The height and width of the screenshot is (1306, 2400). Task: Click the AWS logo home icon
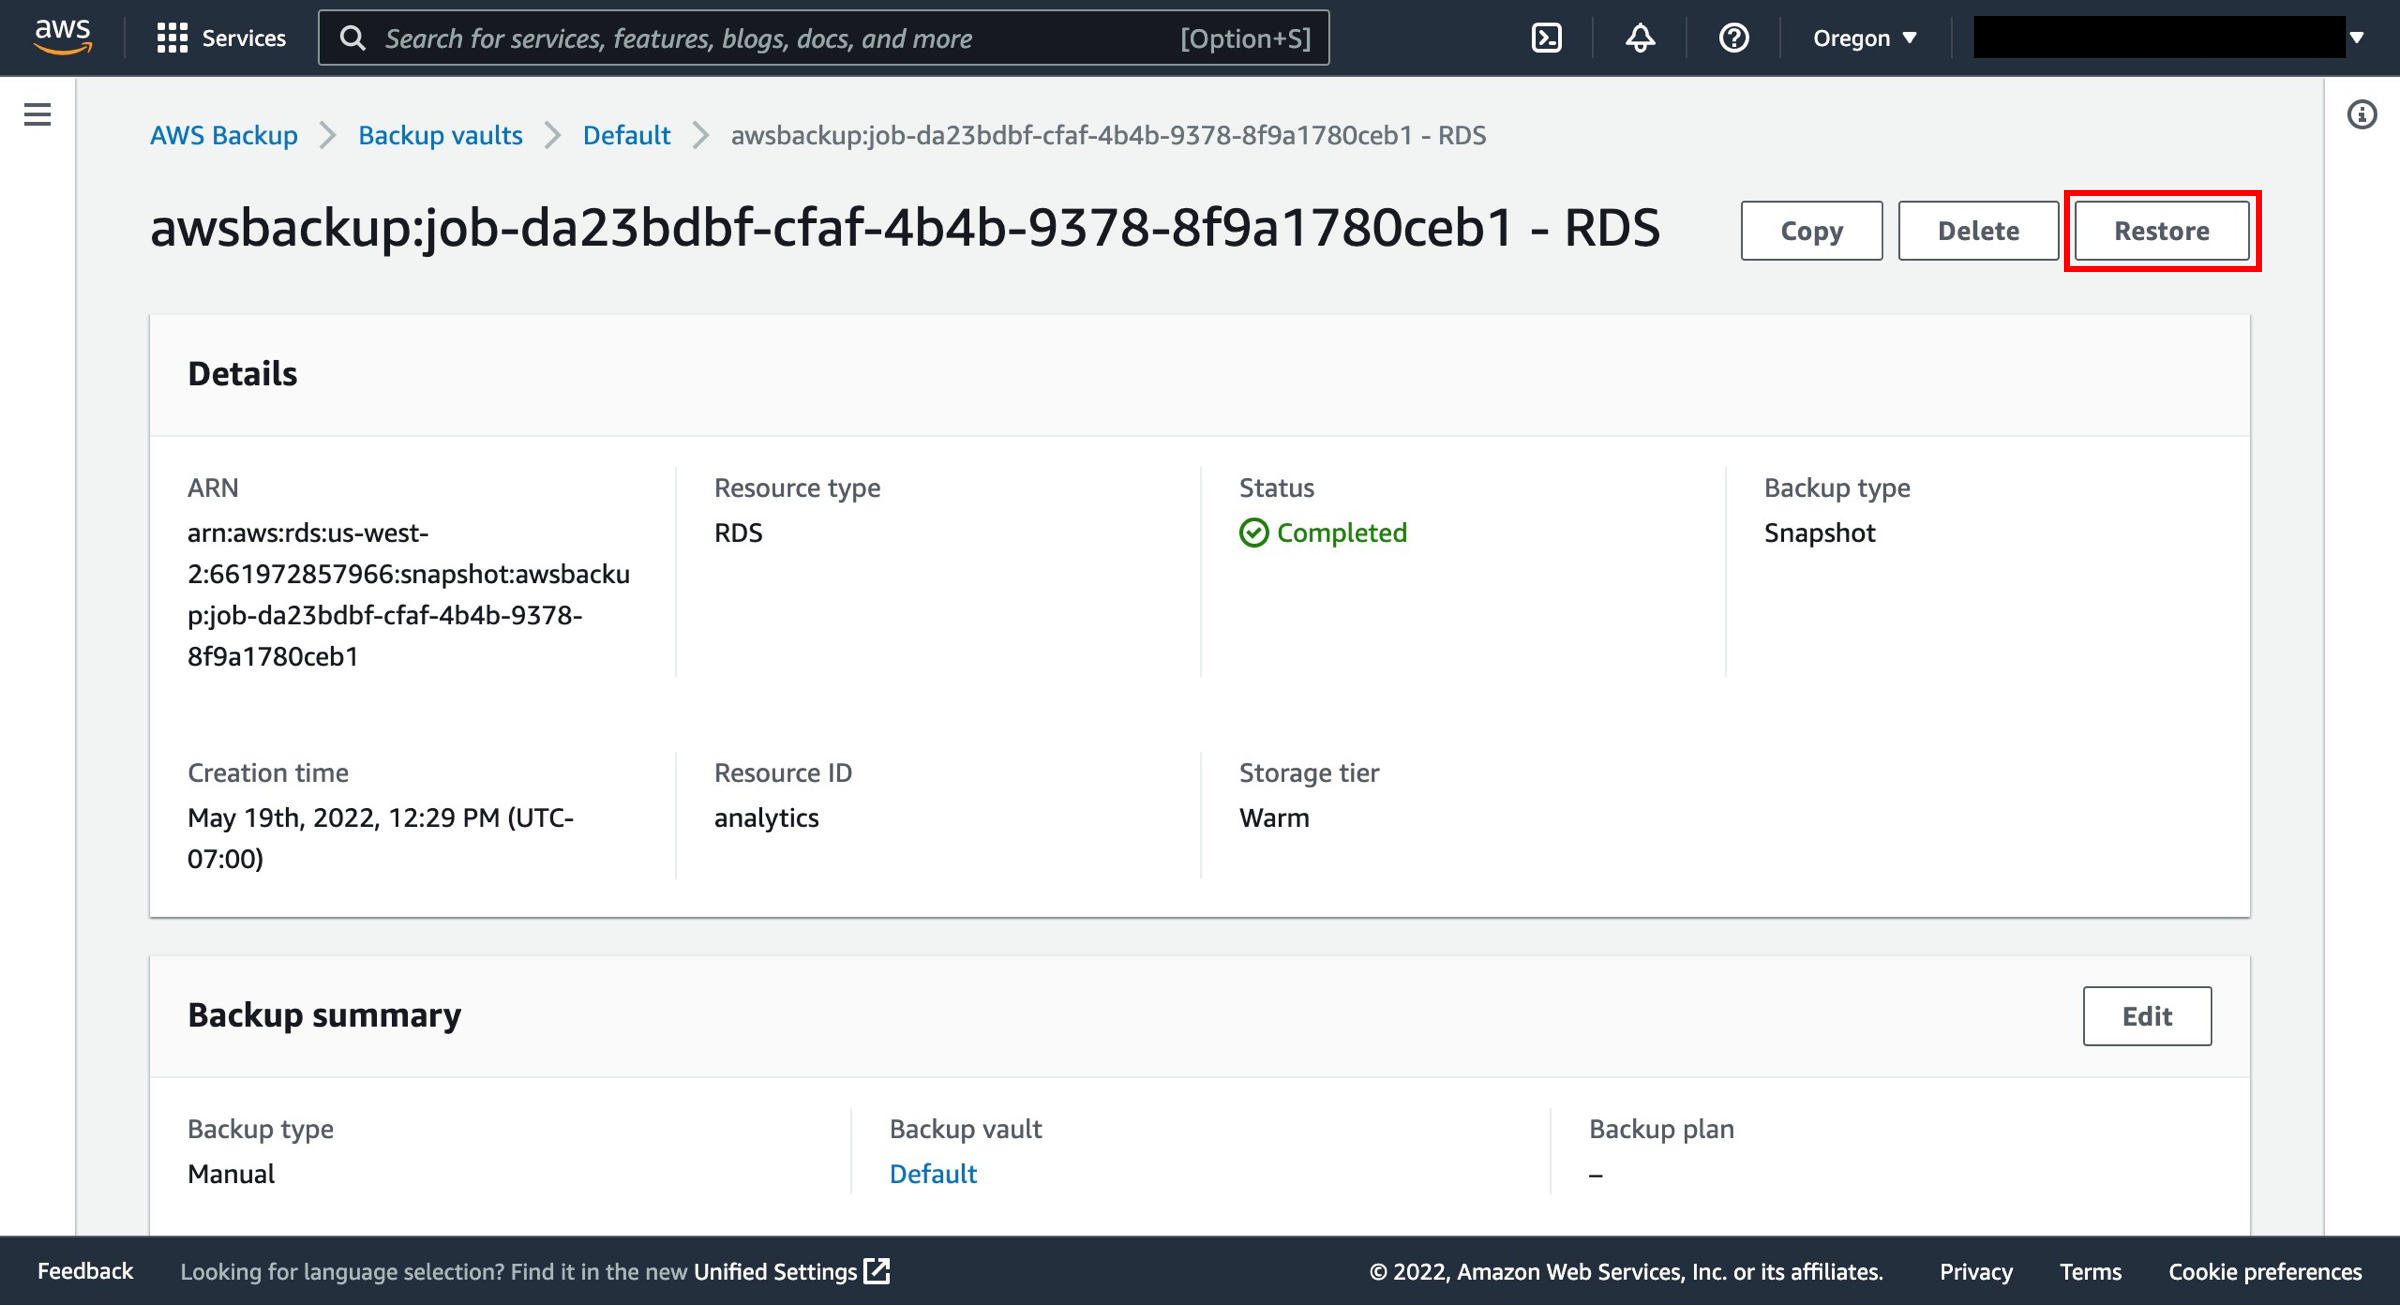click(x=62, y=37)
